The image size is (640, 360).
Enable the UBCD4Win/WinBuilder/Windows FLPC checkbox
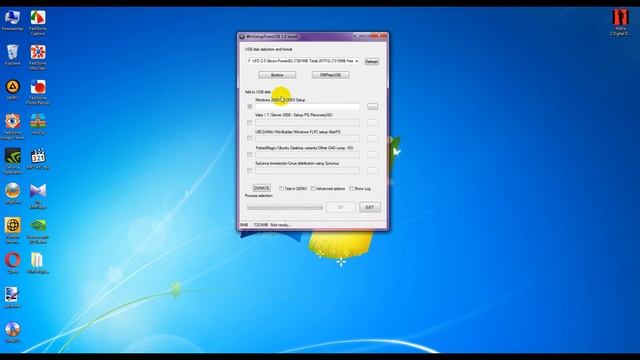[249, 138]
